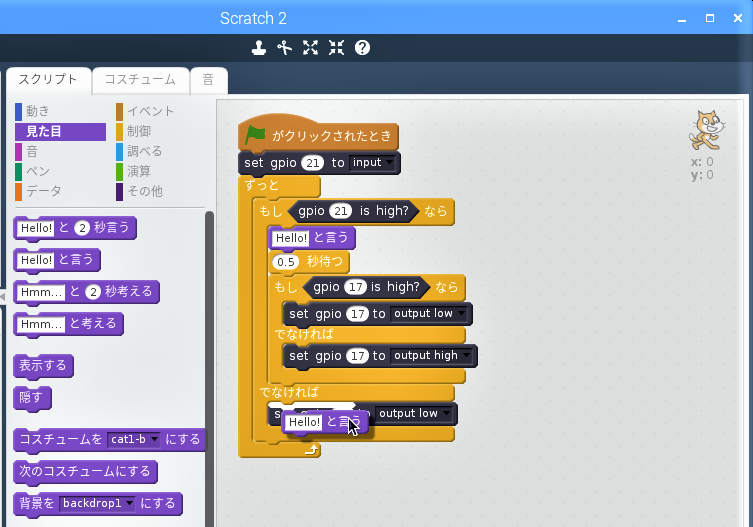Select the その他 block category
753x527 pixels.
(x=139, y=191)
